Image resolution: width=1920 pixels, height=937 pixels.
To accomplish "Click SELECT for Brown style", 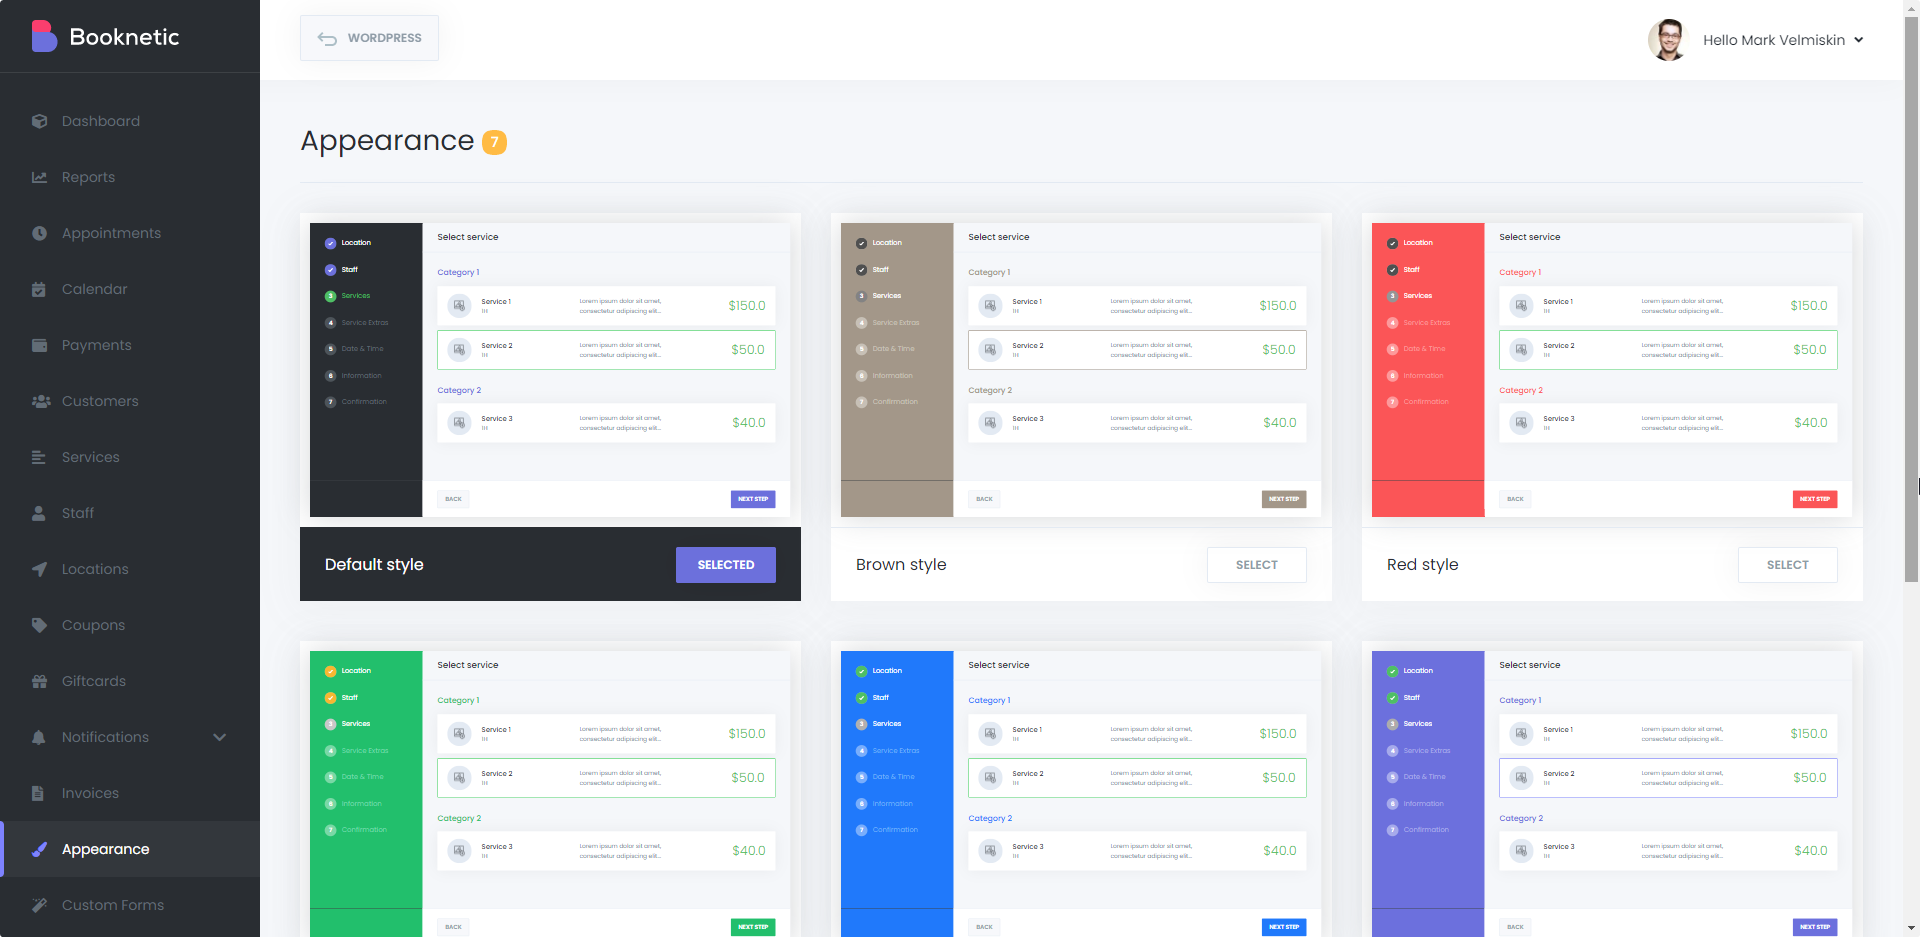I will 1257,565.
